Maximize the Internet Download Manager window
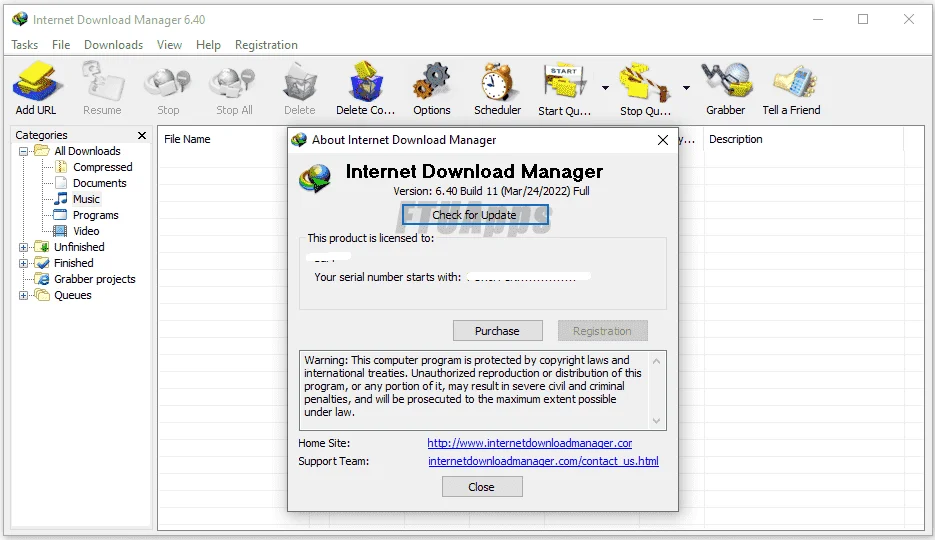Viewport: 935px width, 540px height. (863, 19)
